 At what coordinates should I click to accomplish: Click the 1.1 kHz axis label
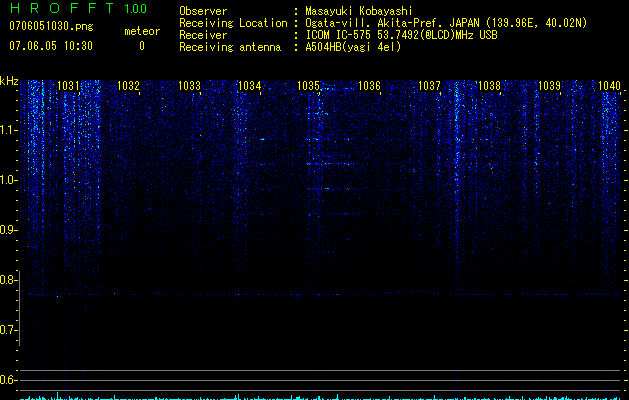tap(8, 130)
